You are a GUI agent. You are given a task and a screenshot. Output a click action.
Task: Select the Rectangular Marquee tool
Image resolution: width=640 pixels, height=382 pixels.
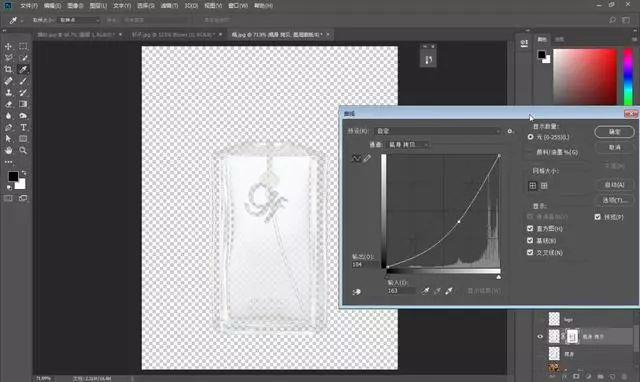click(23, 46)
